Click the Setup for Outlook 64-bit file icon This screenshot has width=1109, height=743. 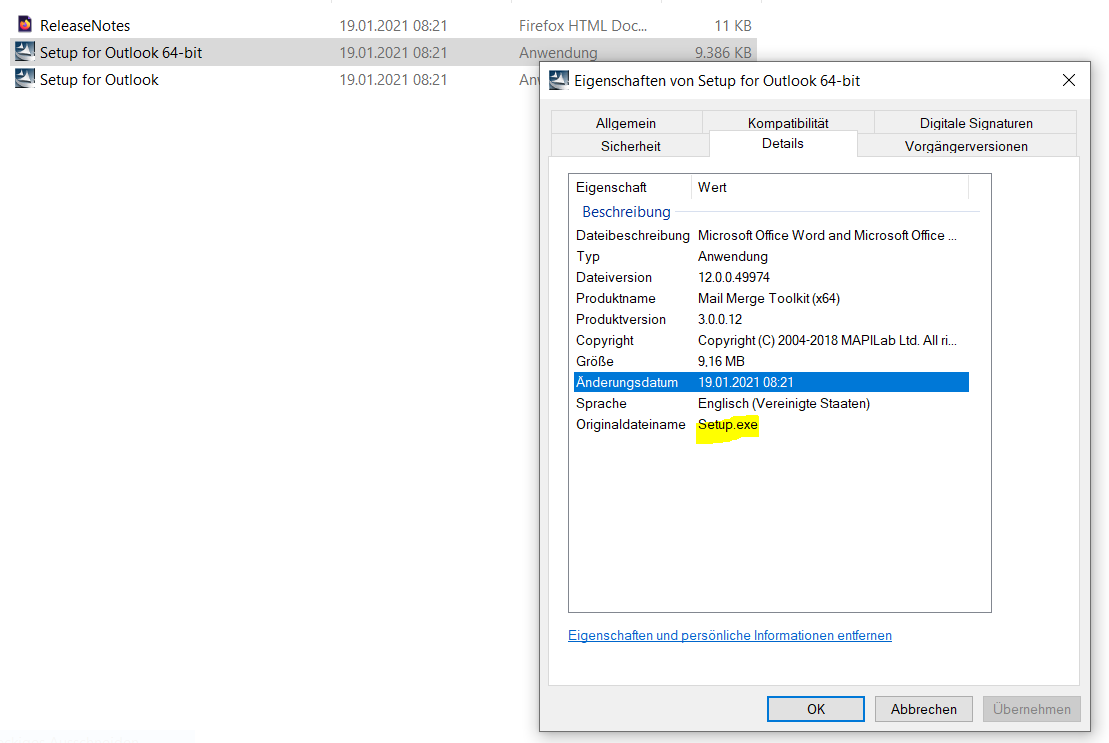[x=25, y=52]
